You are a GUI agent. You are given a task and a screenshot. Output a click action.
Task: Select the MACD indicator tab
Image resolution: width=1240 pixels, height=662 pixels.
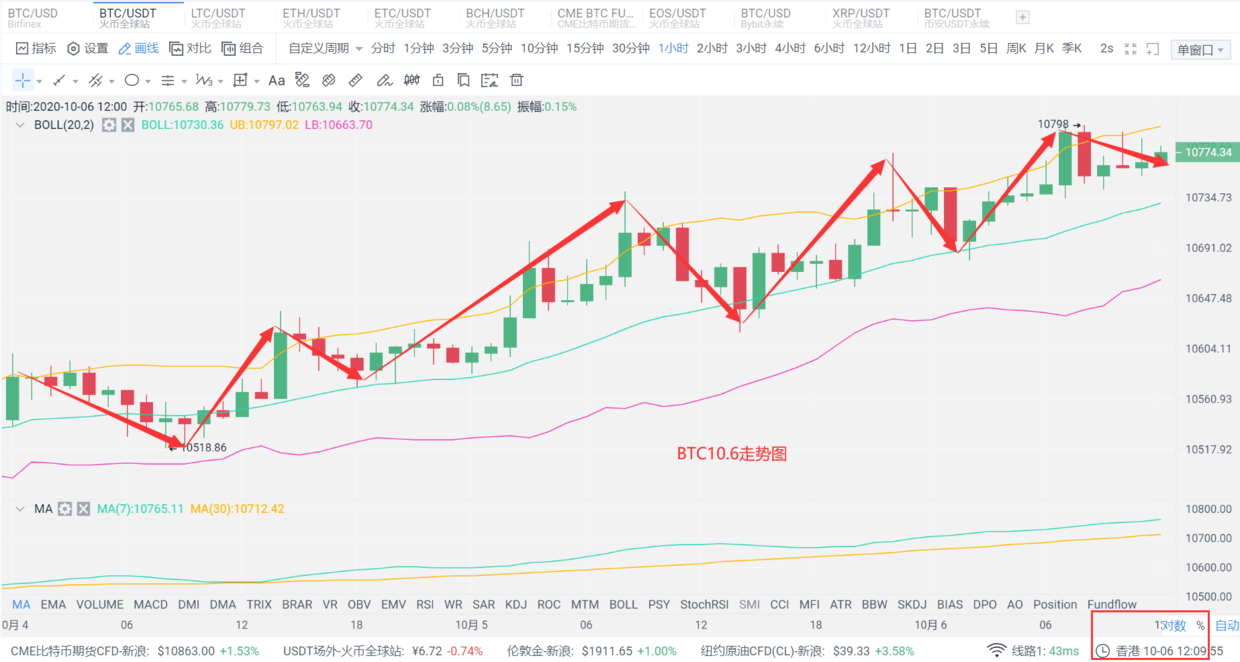pyautogui.click(x=151, y=604)
